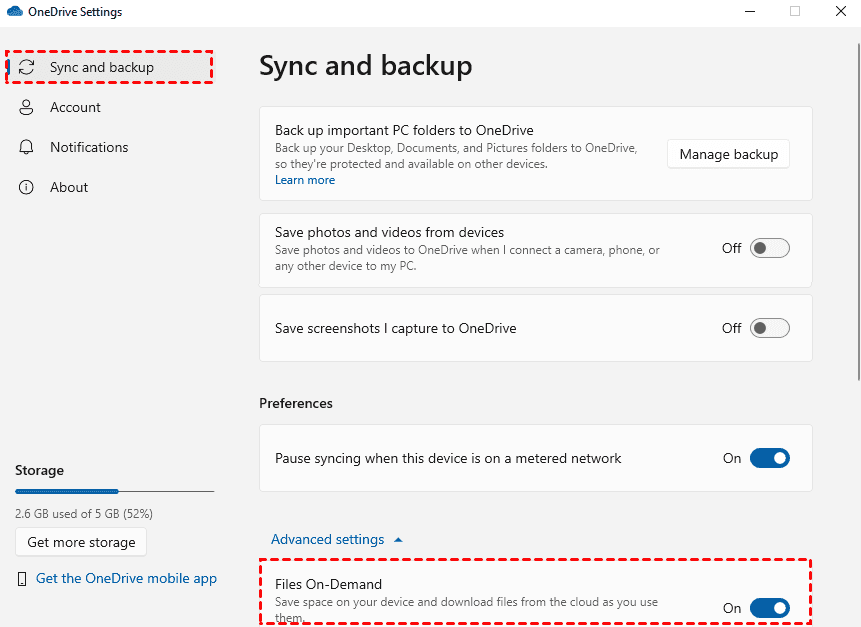Enable Save screenshots I capture to OneDrive
861x627 pixels.
point(769,328)
